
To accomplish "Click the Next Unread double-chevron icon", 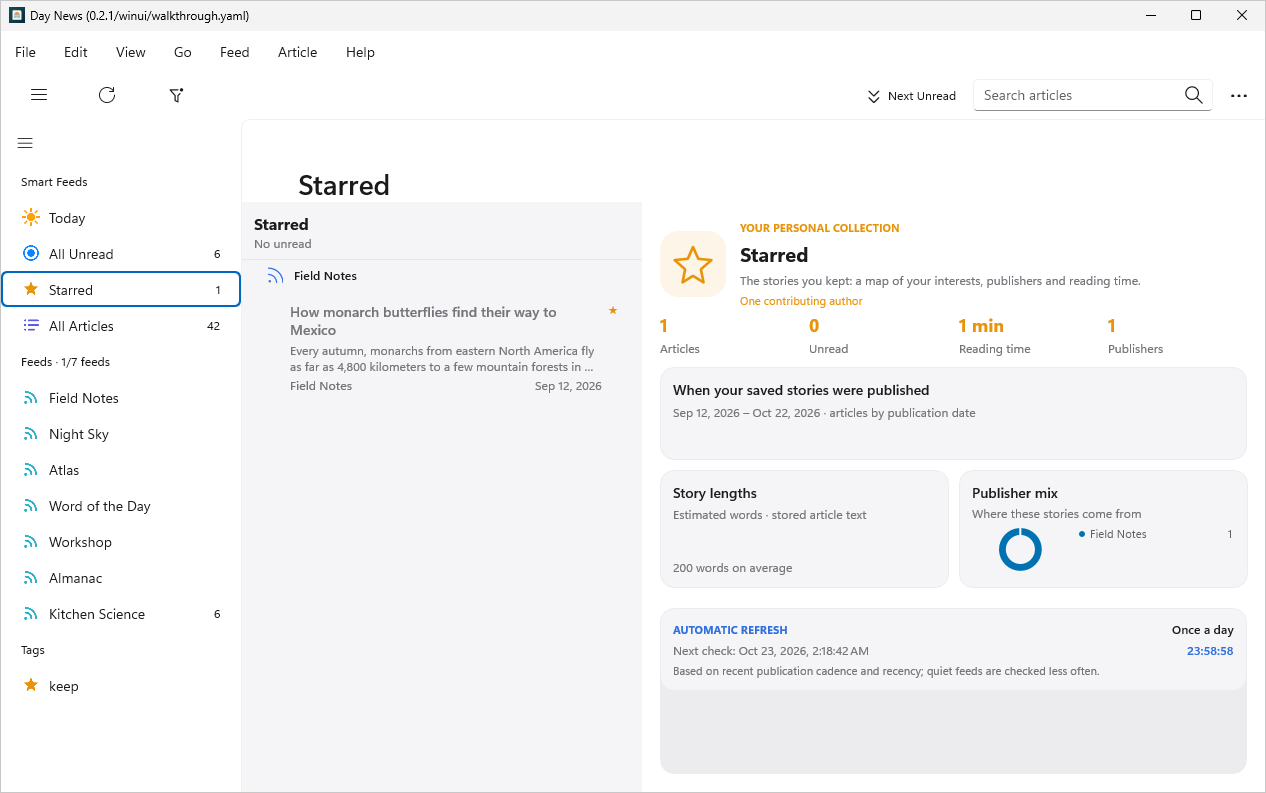I will [x=874, y=96].
